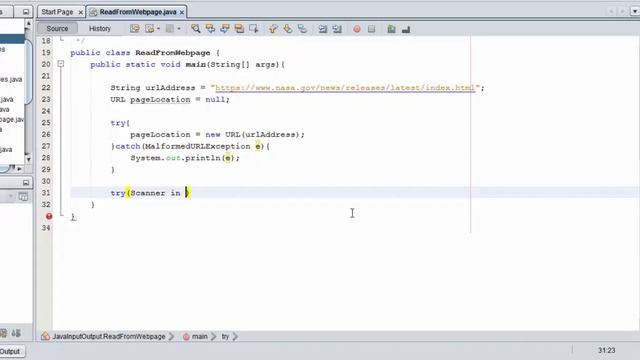This screenshot has width=640, height=360.
Task: Toggle Rectangular Selection icon
Action: [254, 29]
